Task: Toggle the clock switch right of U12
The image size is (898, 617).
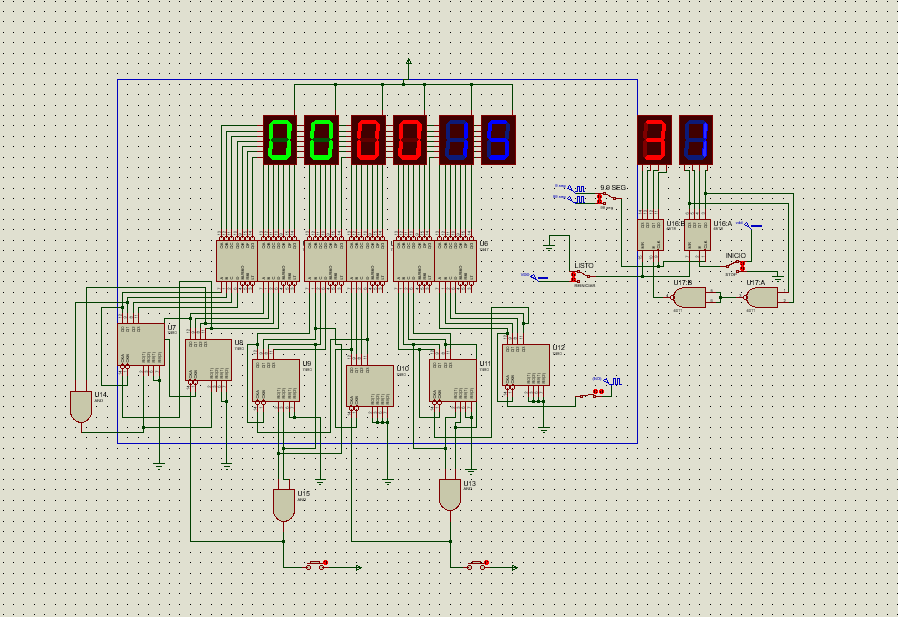Action: pos(598,393)
